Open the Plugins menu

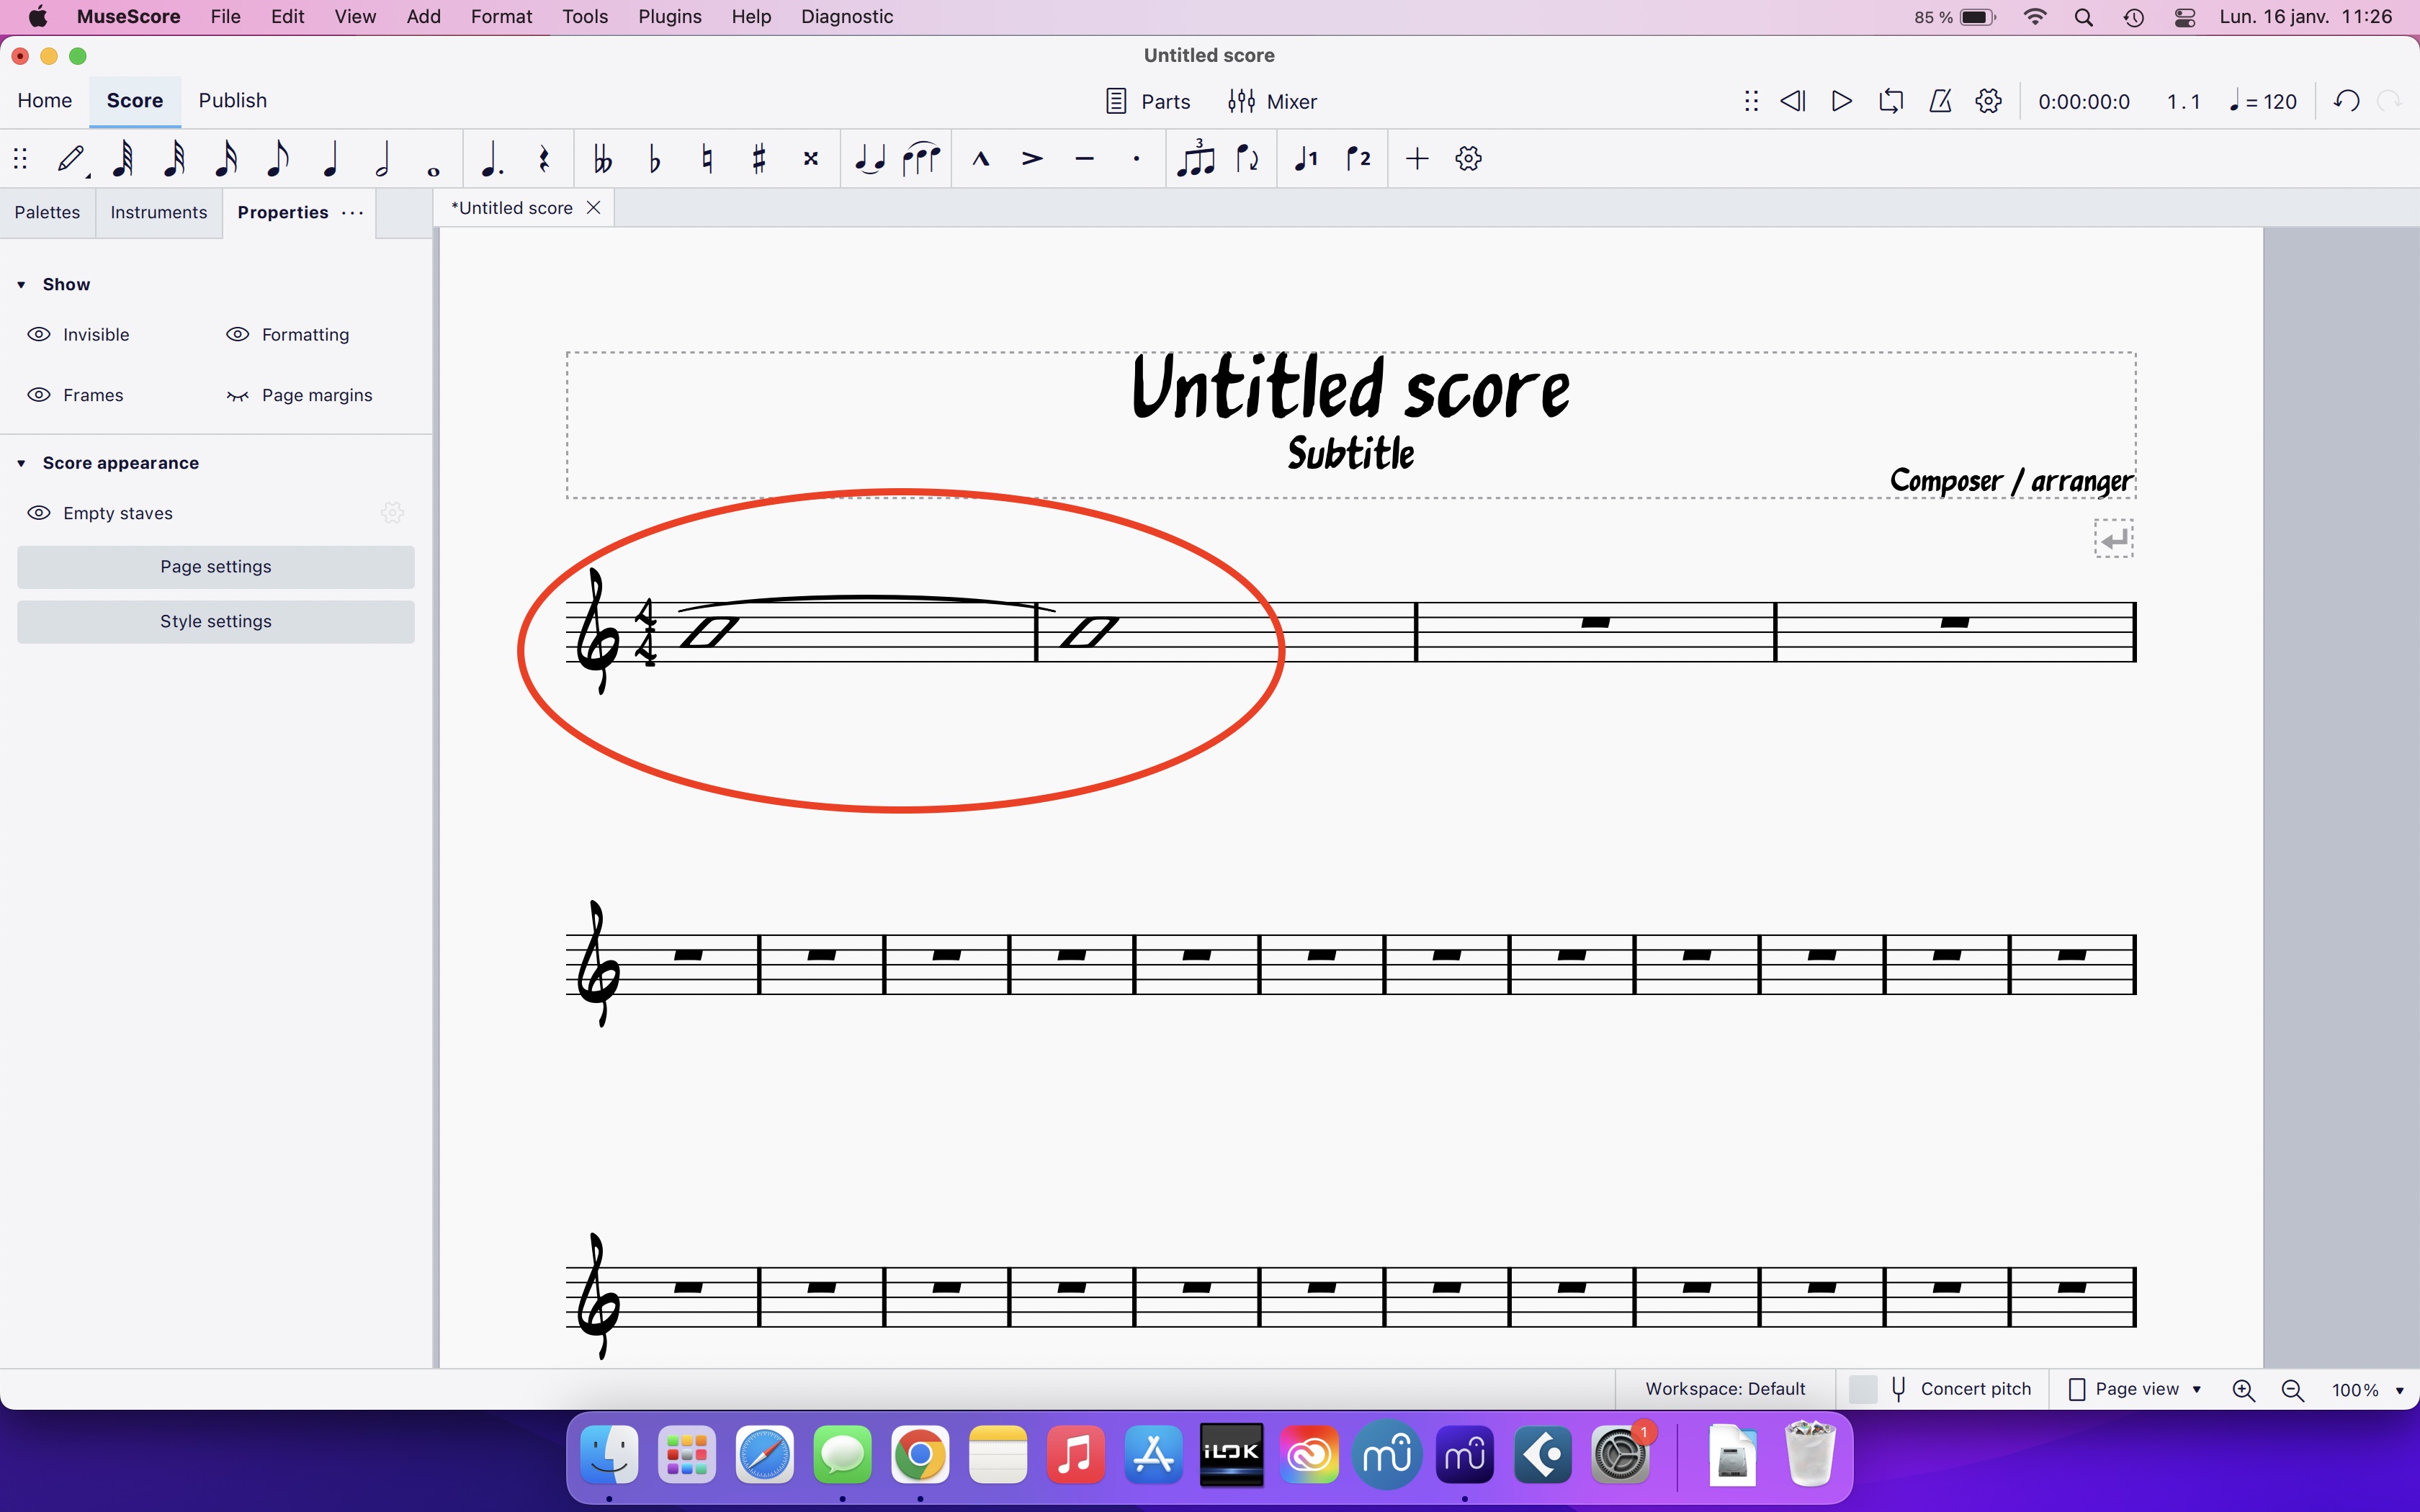click(x=669, y=16)
